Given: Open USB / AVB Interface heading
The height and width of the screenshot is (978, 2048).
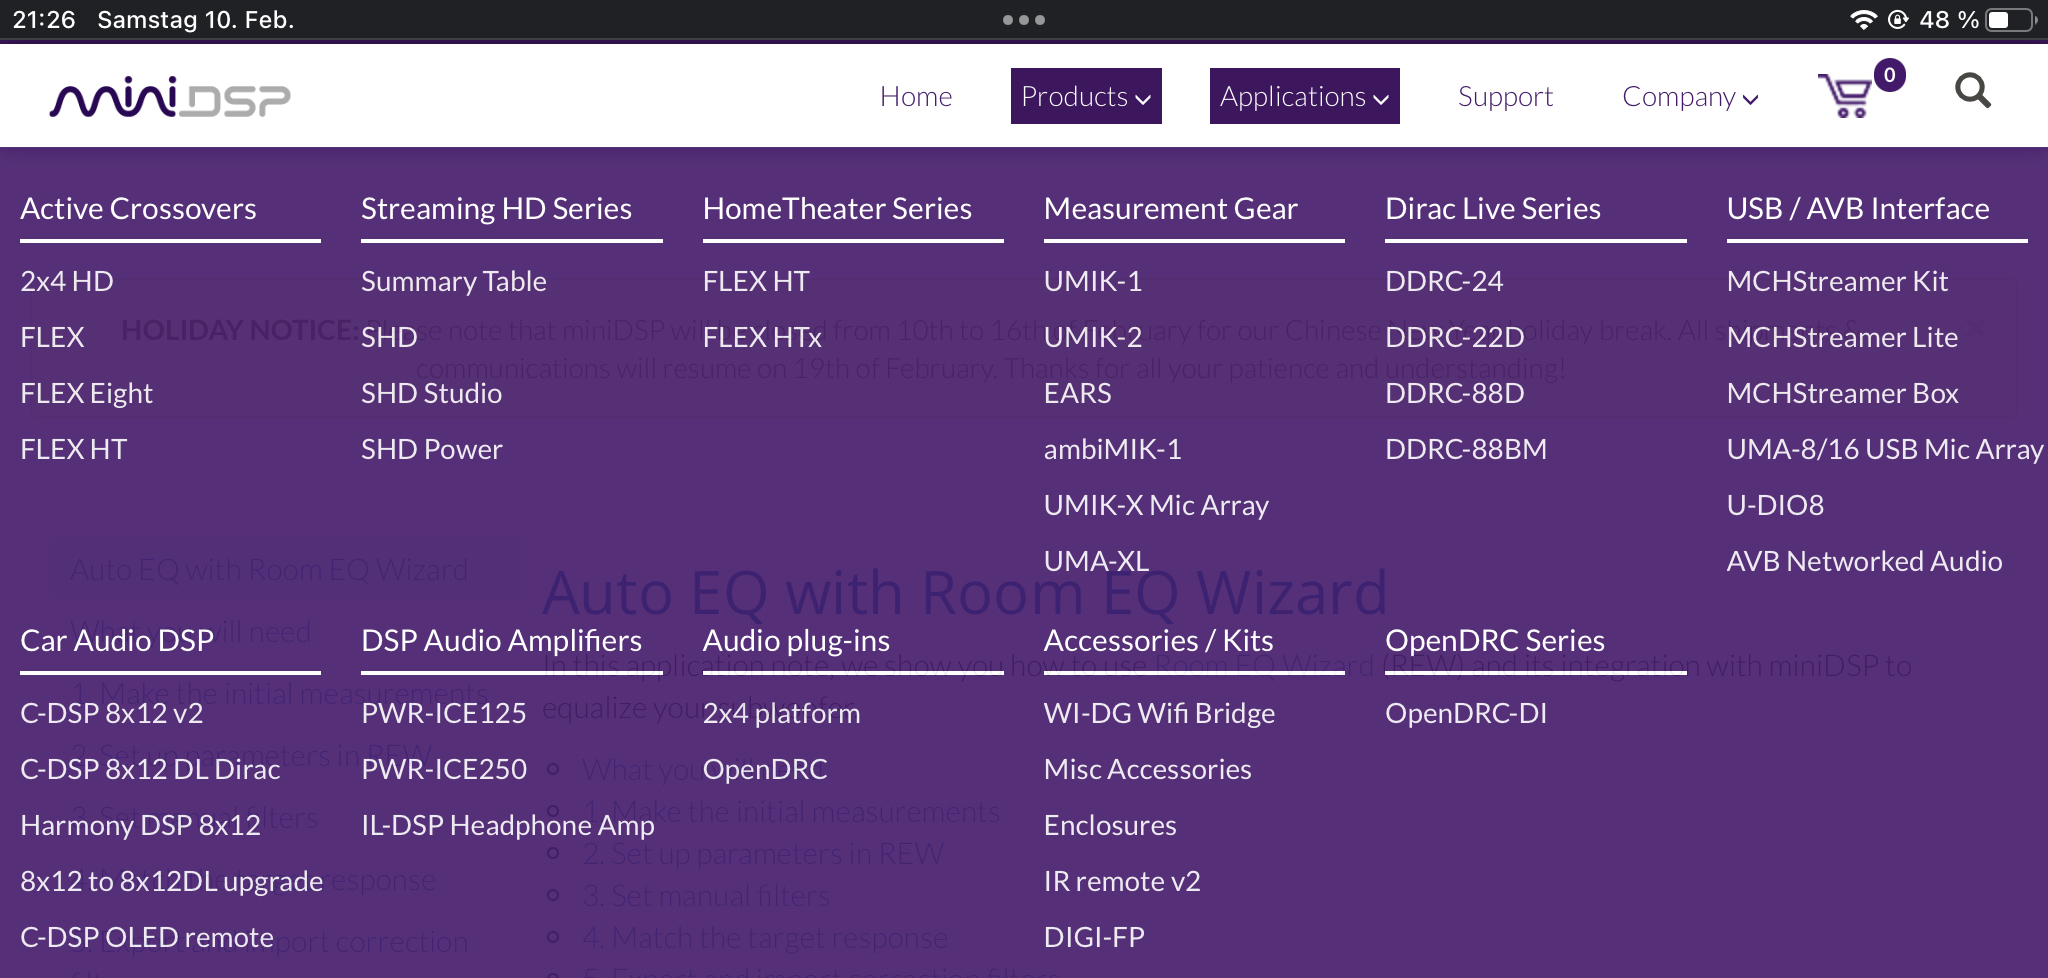Looking at the screenshot, I should click(x=1857, y=208).
